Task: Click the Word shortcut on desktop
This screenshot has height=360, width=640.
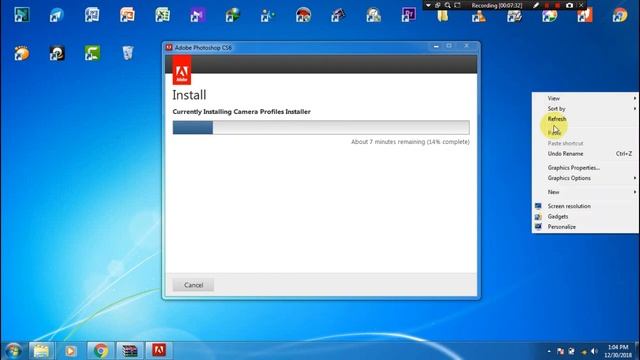Action: [92, 15]
